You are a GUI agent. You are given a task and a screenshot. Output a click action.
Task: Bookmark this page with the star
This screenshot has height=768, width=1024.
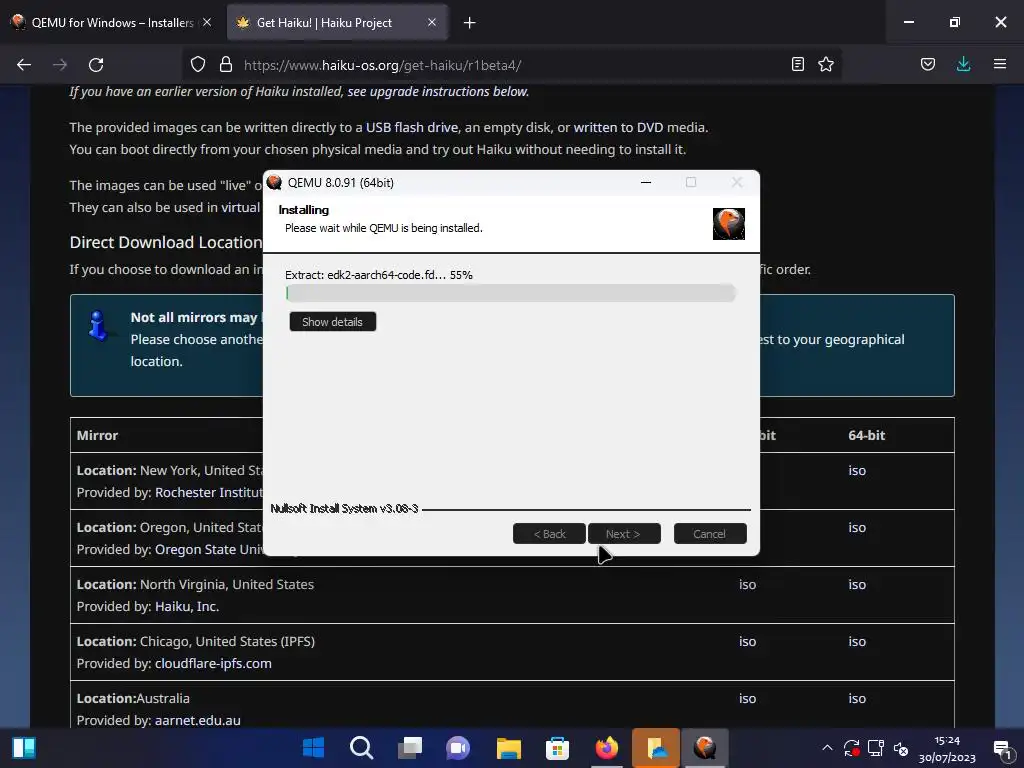[x=826, y=65]
